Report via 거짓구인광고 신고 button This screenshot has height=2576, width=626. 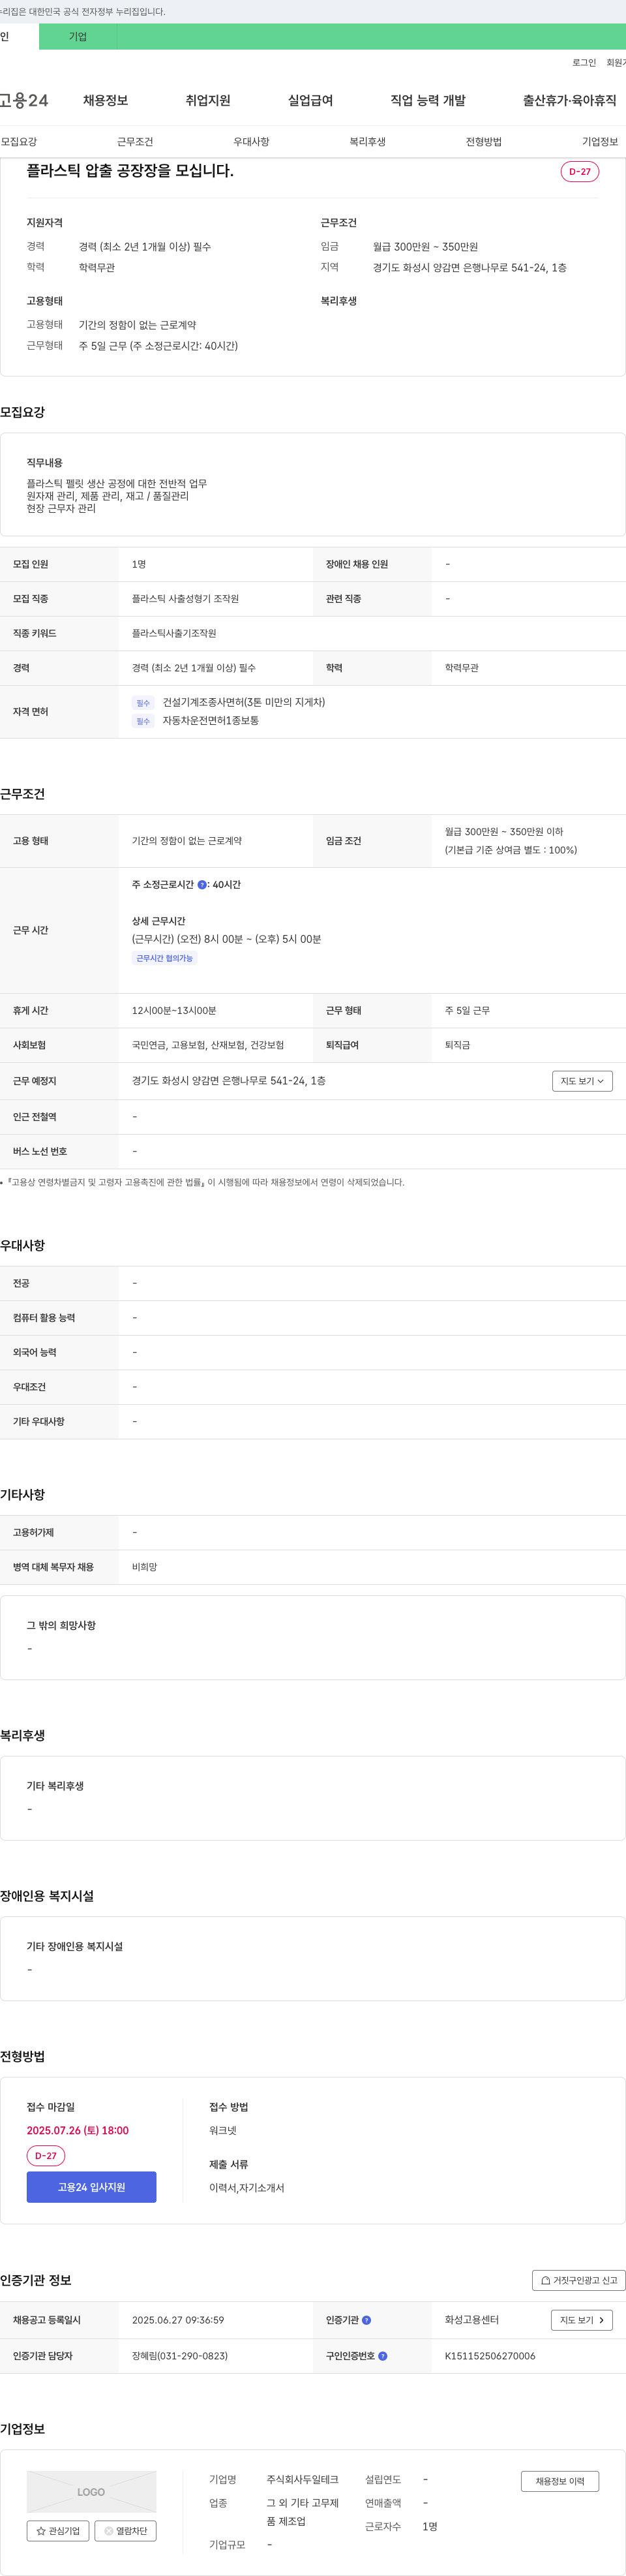(x=578, y=2280)
